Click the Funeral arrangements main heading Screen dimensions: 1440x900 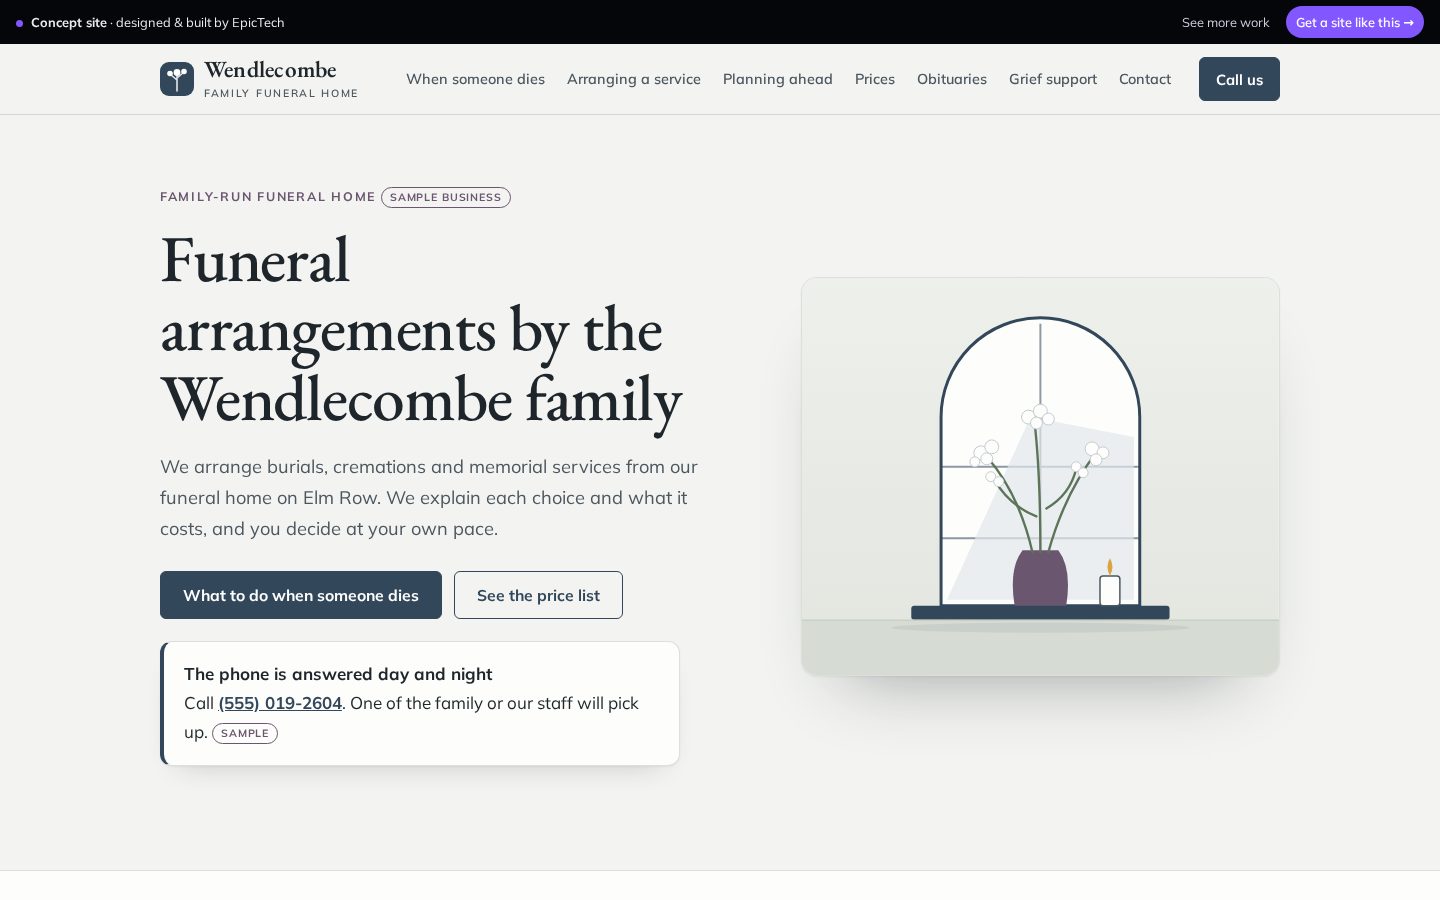(x=421, y=331)
